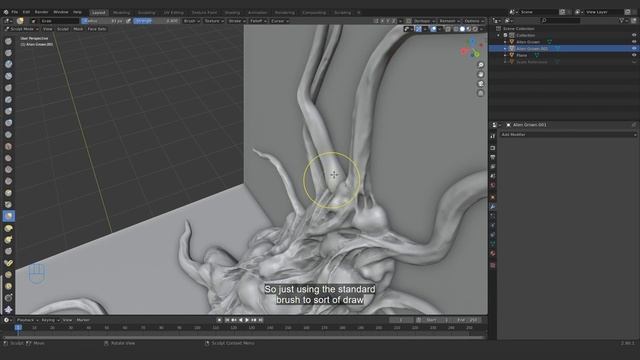Toggle X-ray display mode

pos(448,29)
